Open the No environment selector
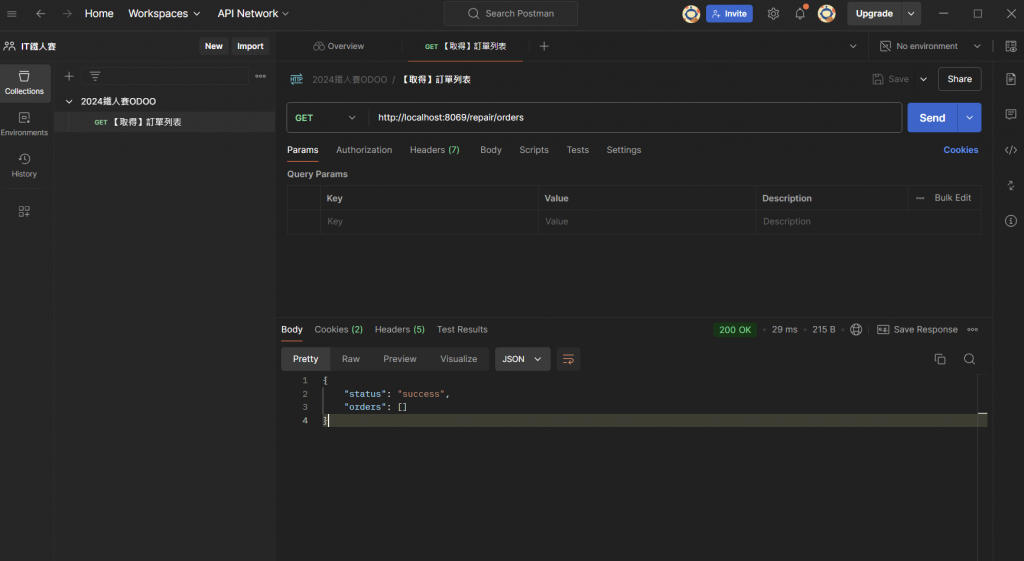 [x=931, y=46]
